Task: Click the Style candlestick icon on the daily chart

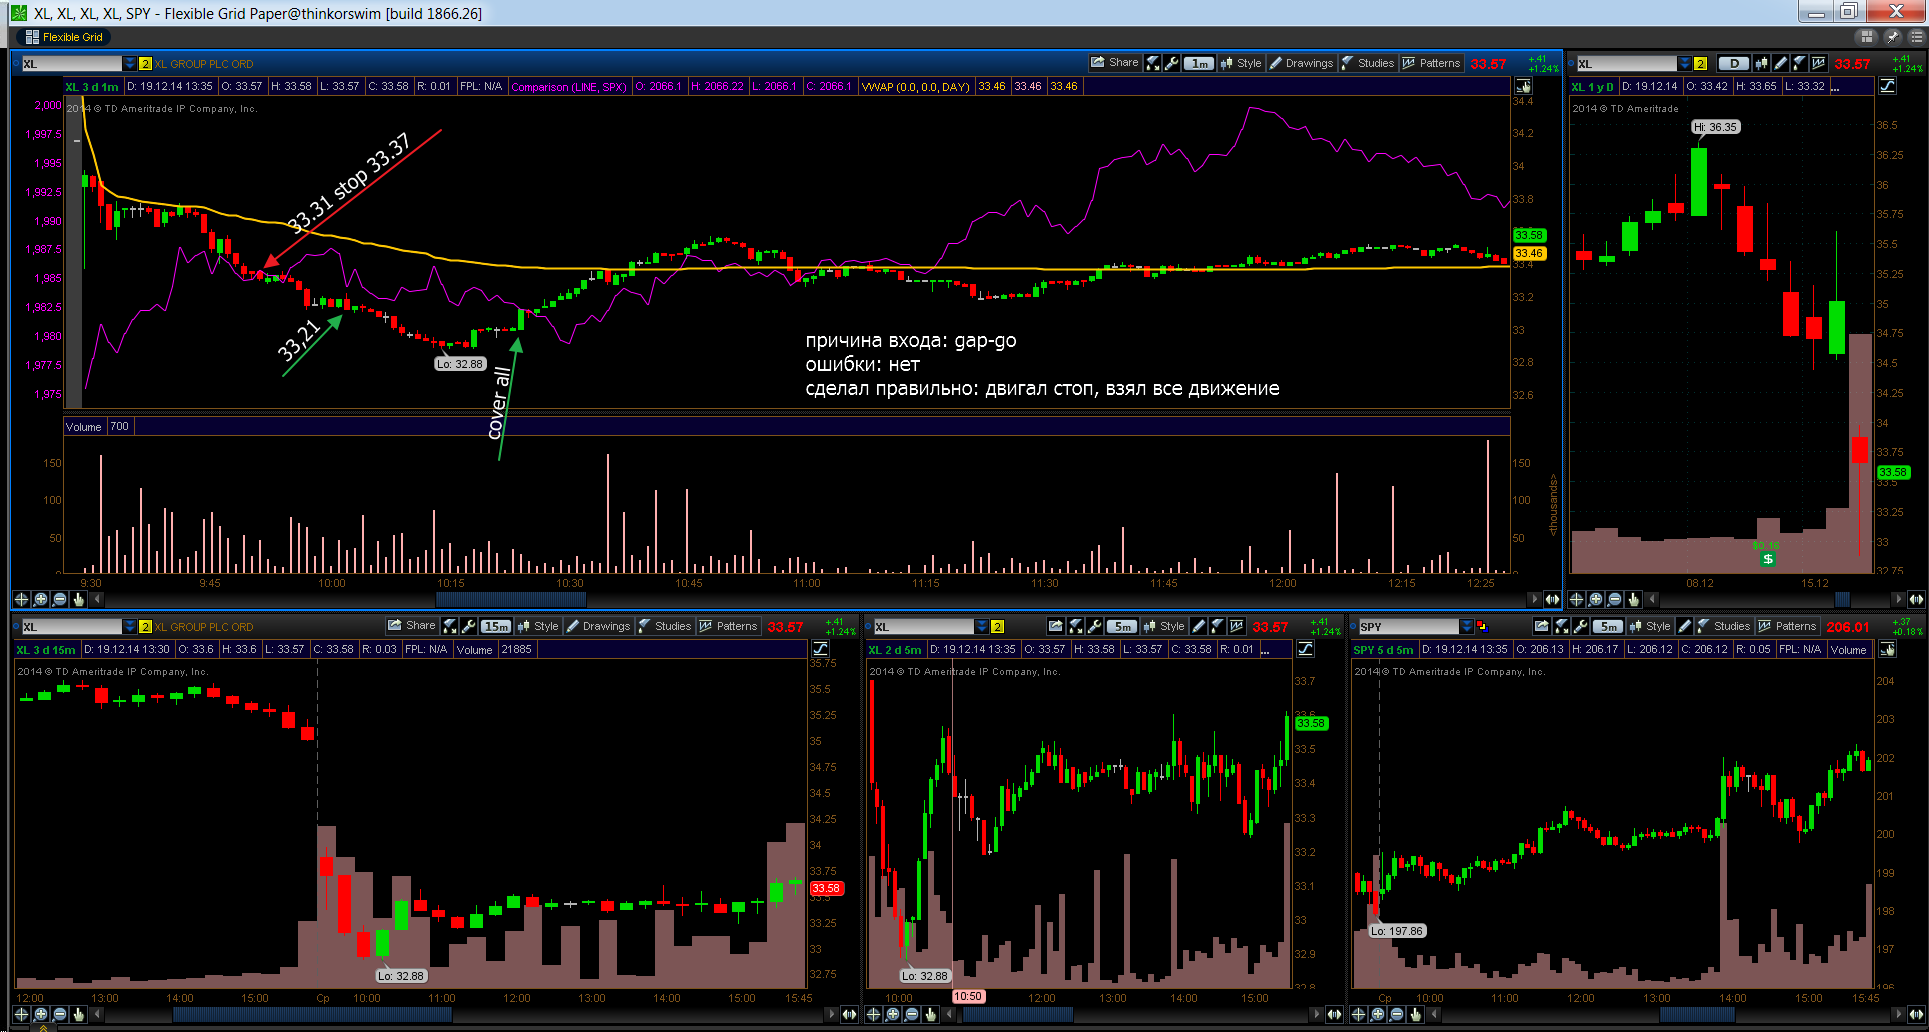Action: (x=1761, y=63)
